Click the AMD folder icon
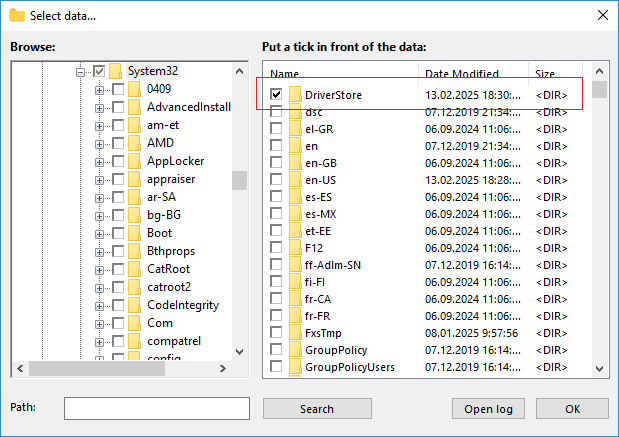619x437 pixels. coord(134,143)
